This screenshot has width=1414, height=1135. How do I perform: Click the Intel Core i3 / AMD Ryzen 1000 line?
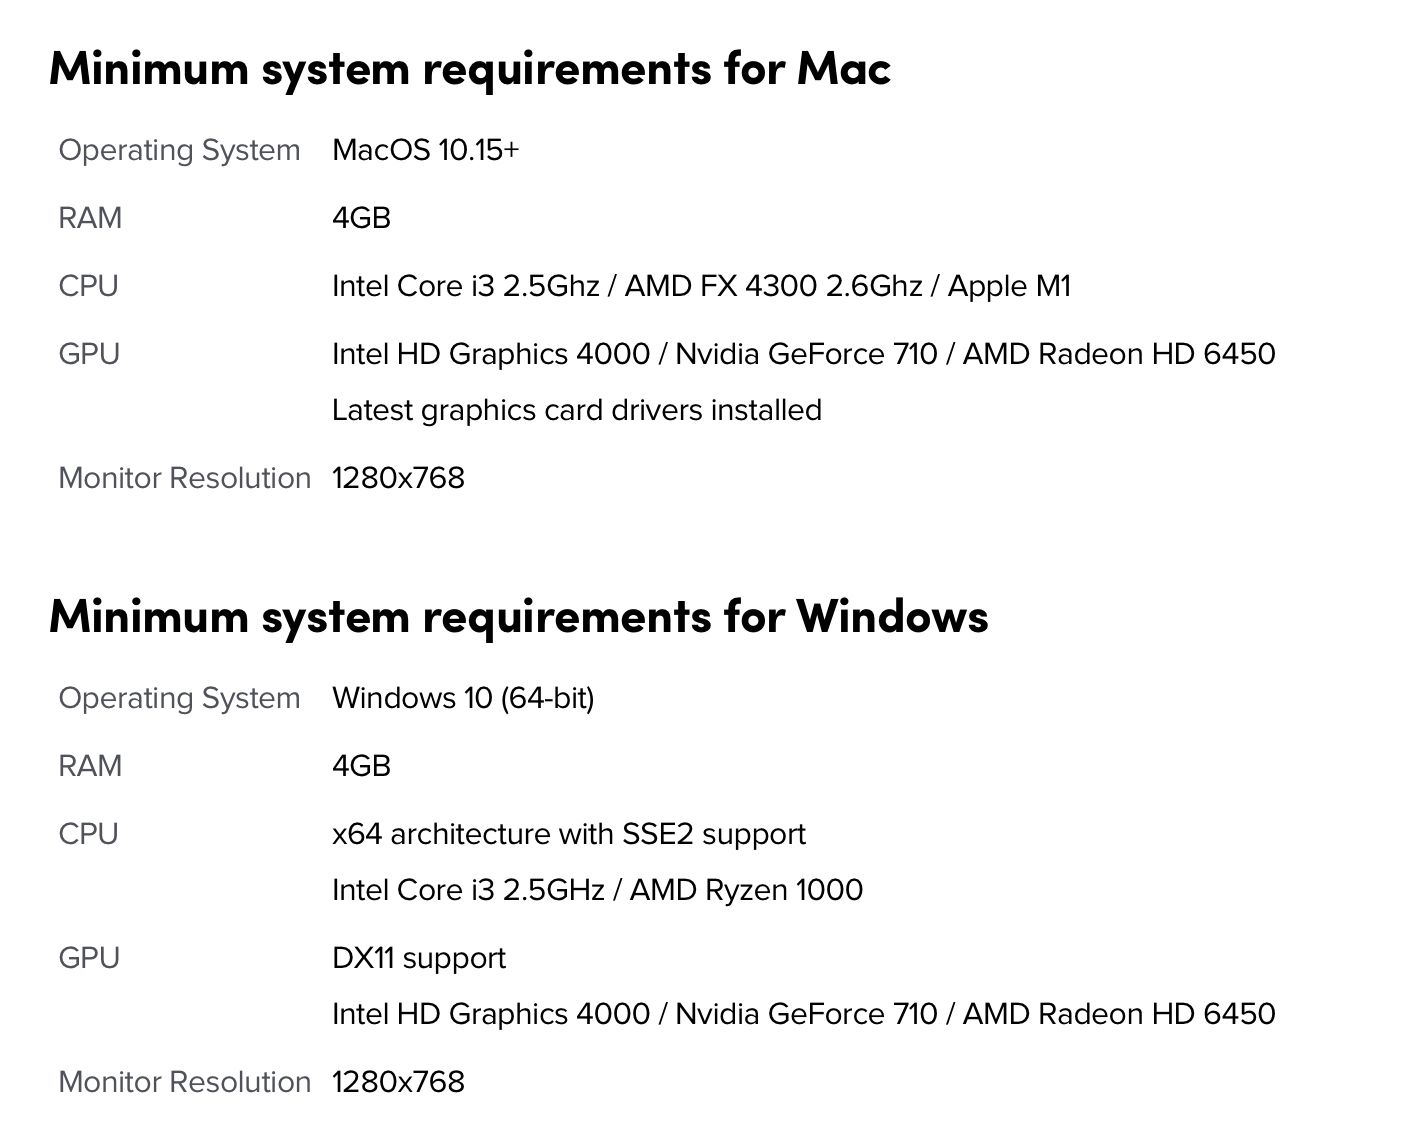point(597,891)
